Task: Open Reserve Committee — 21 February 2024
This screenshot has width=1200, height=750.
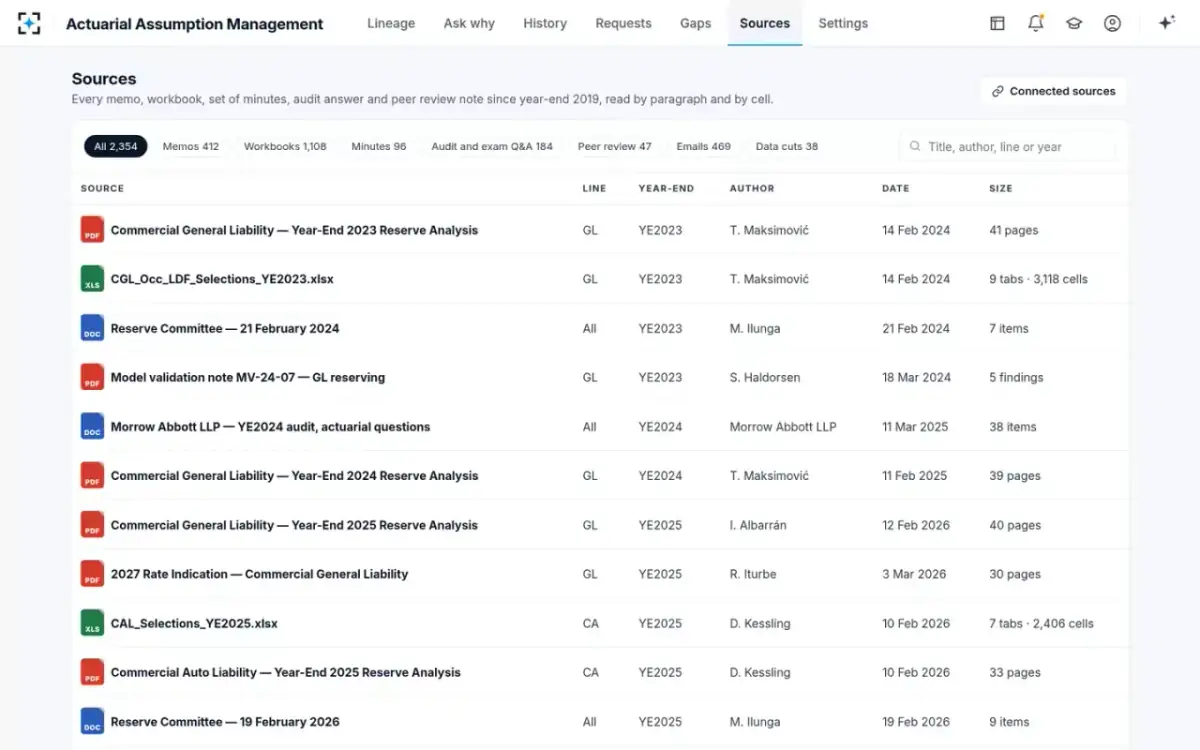Action: tap(225, 328)
